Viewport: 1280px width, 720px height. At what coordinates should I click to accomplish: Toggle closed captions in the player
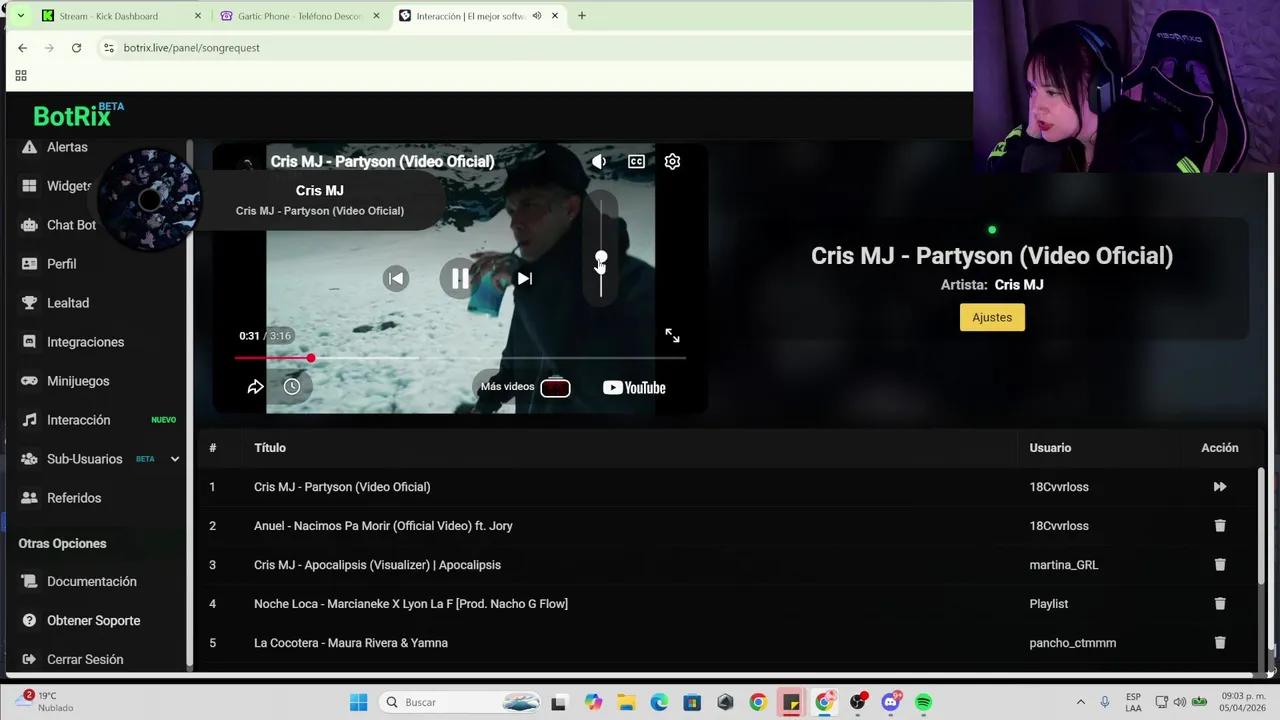[636, 161]
